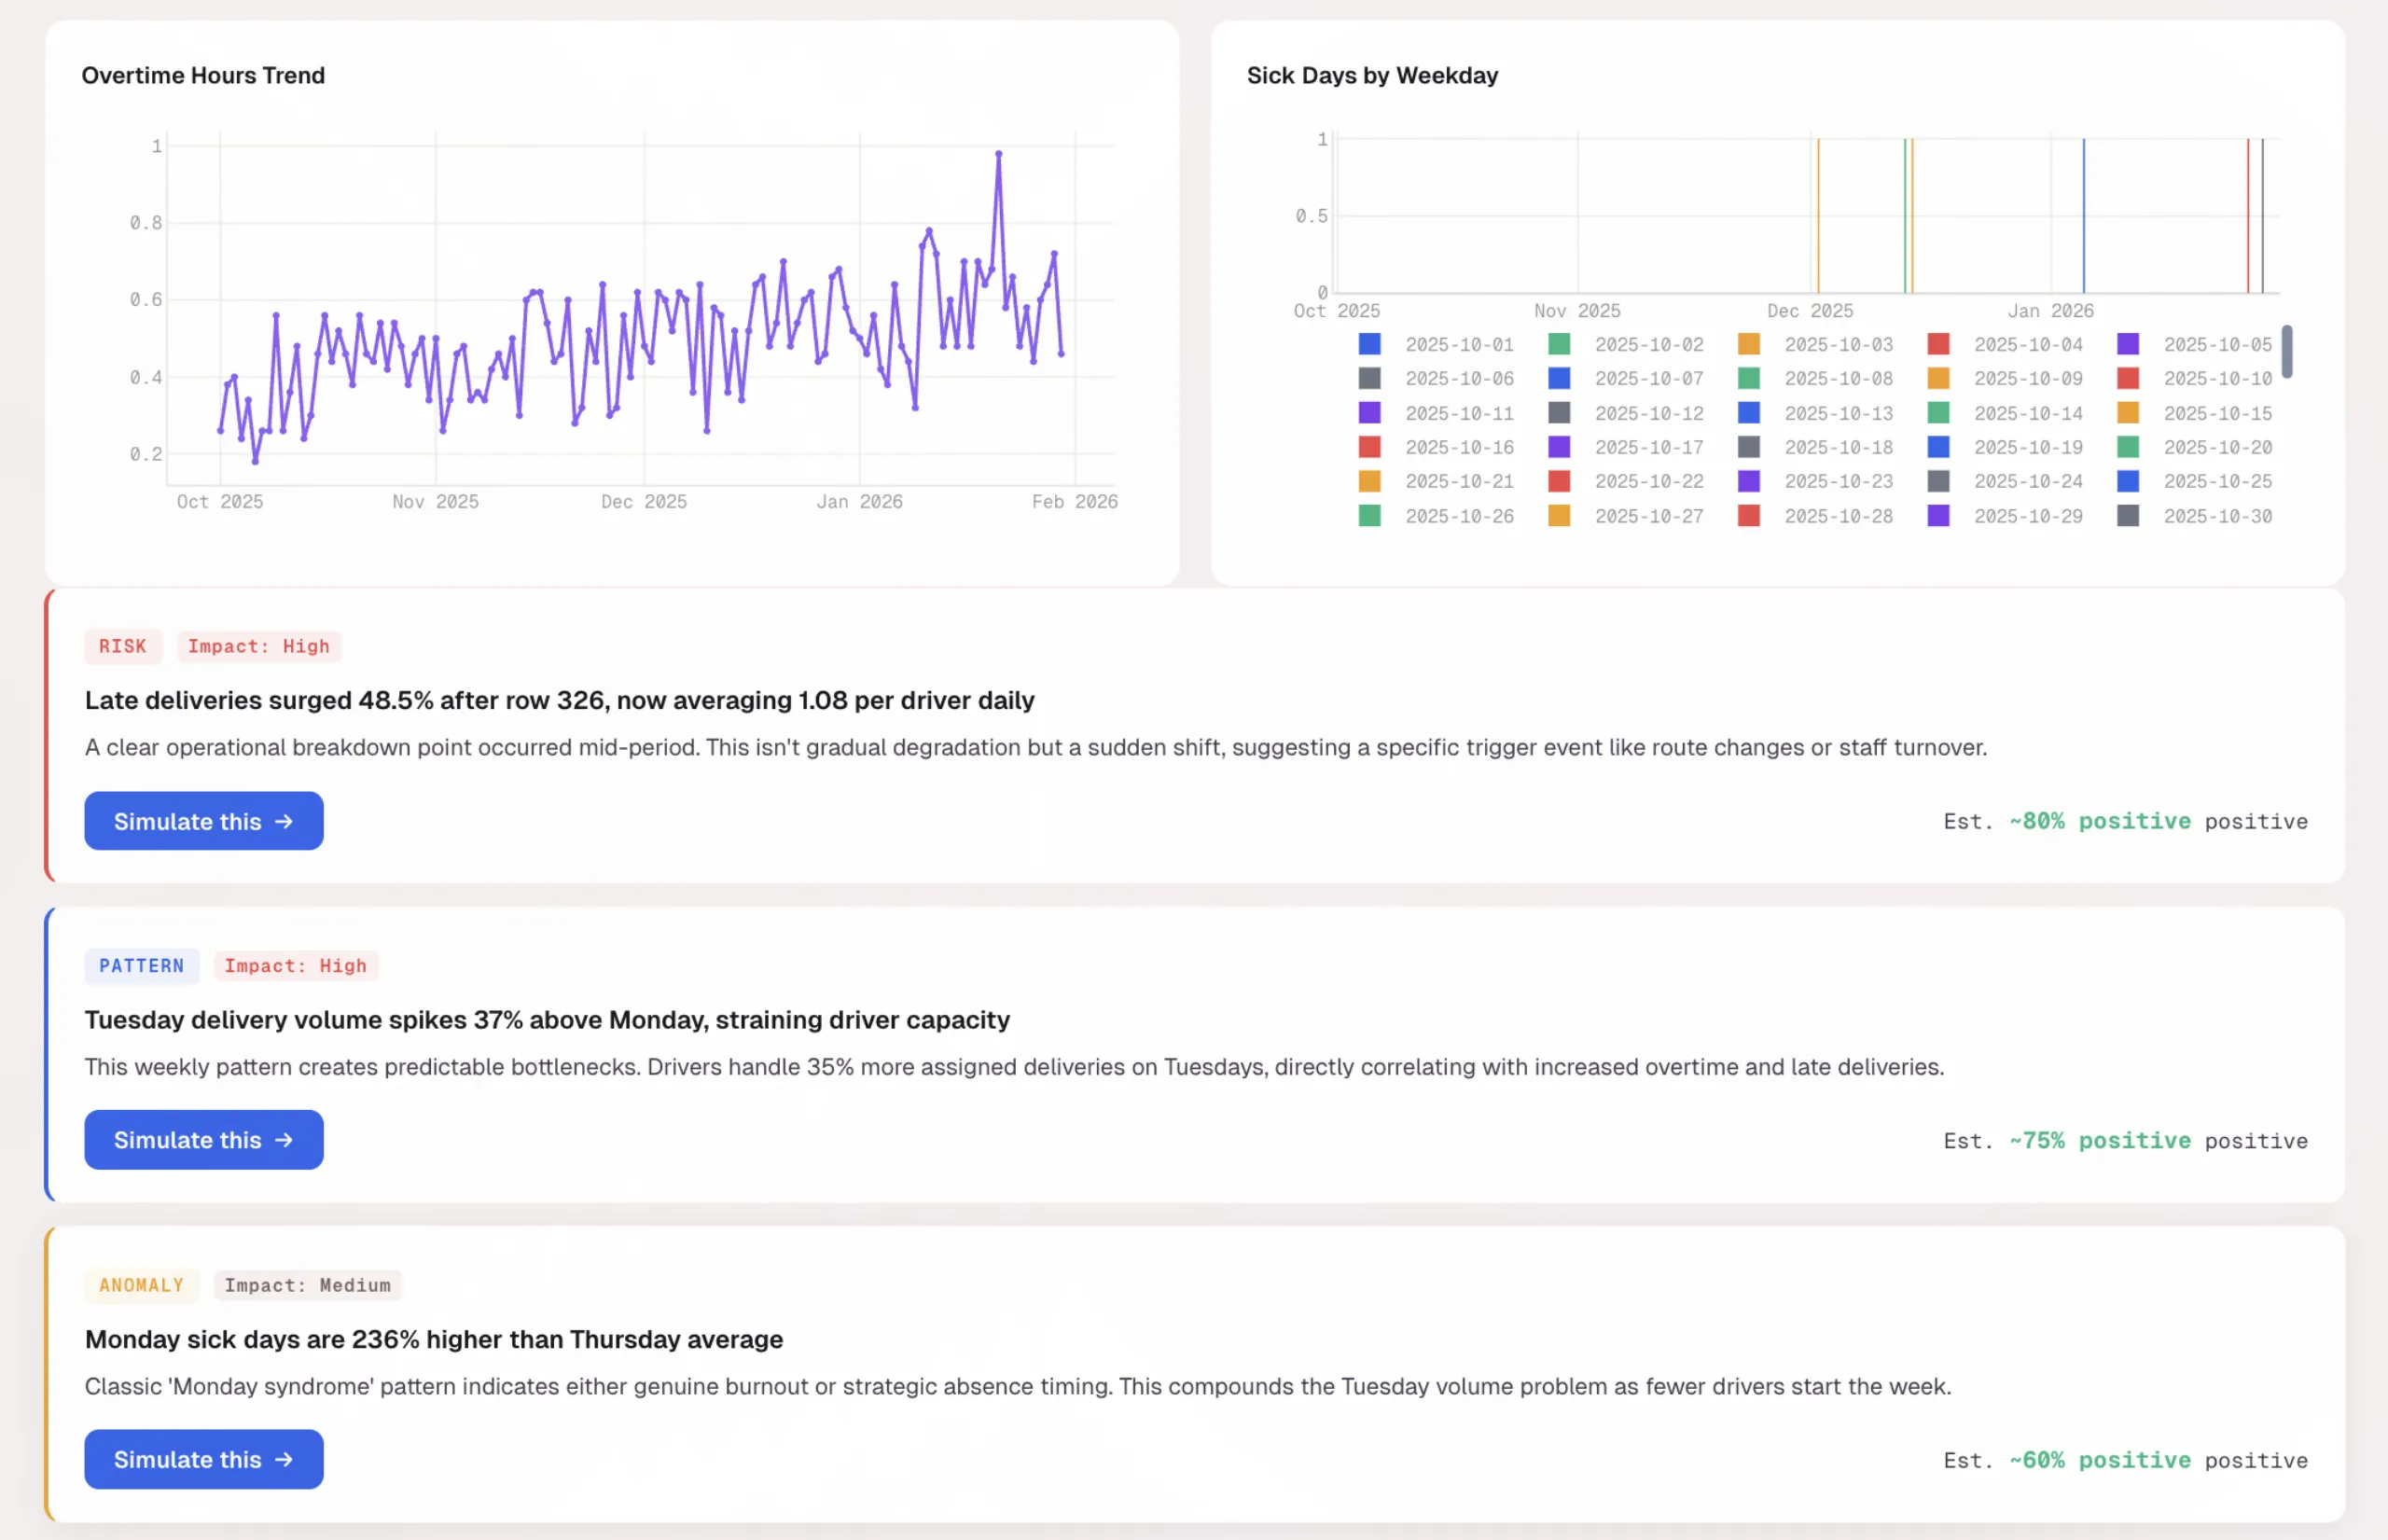
Task: Click the Impact: Medium tag beside ANOMALY
Action: pyautogui.click(x=307, y=1285)
